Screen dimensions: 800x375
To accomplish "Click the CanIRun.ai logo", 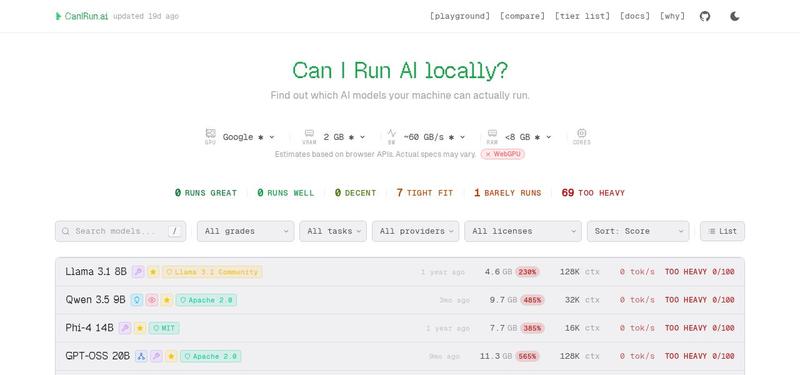I will [x=82, y=16].
